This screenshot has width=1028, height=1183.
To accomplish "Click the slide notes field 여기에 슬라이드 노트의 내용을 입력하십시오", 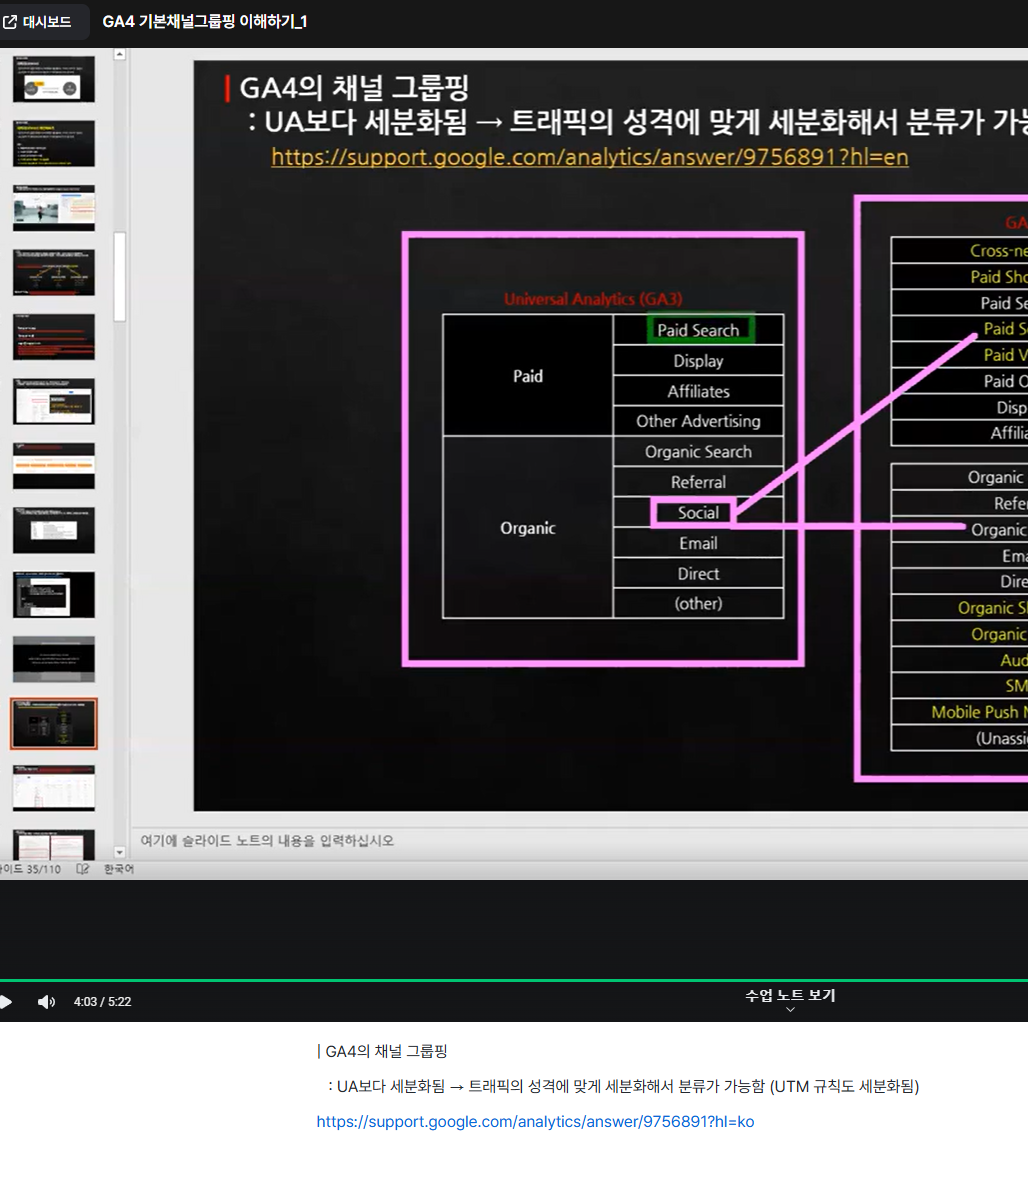I will (267, 840).
